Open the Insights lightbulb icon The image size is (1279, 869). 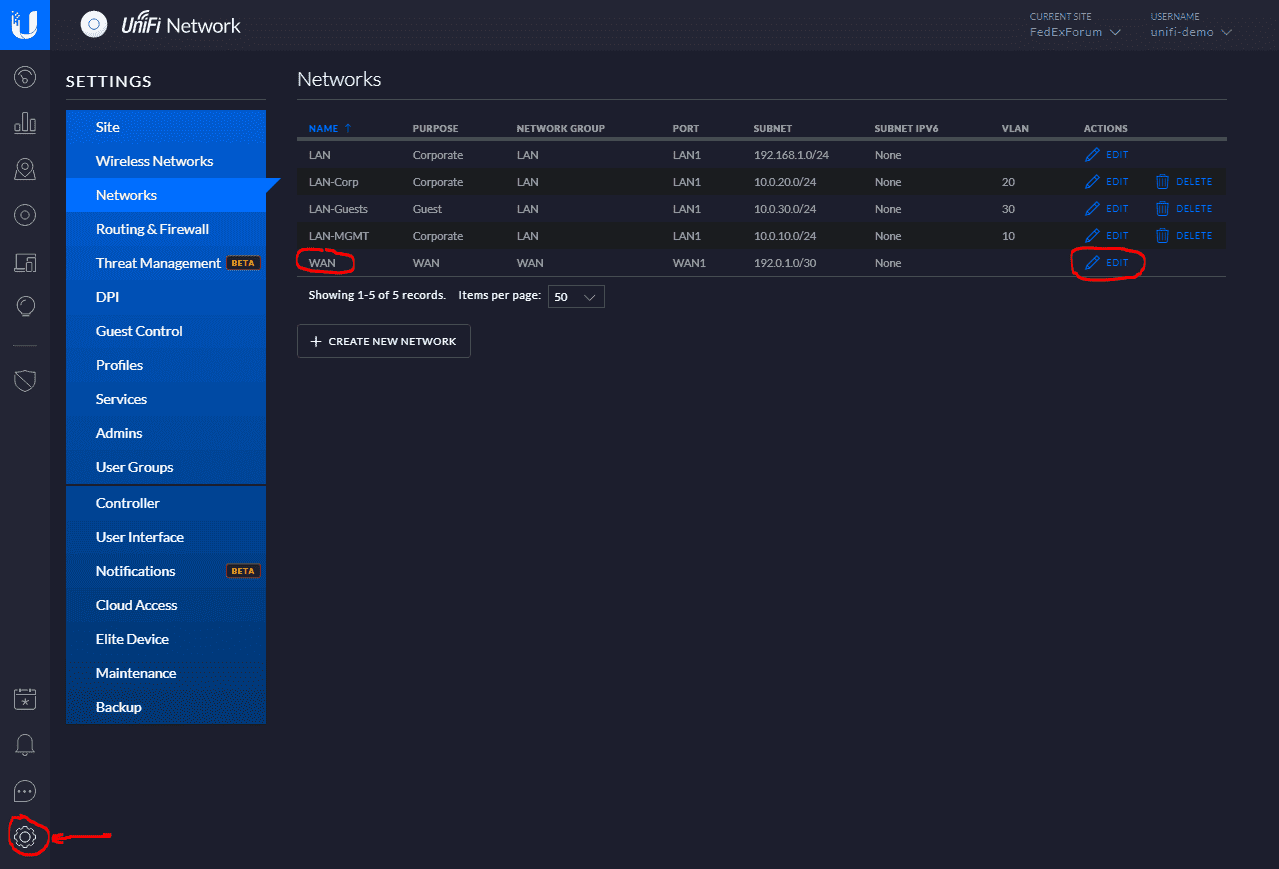pos(25,307)
